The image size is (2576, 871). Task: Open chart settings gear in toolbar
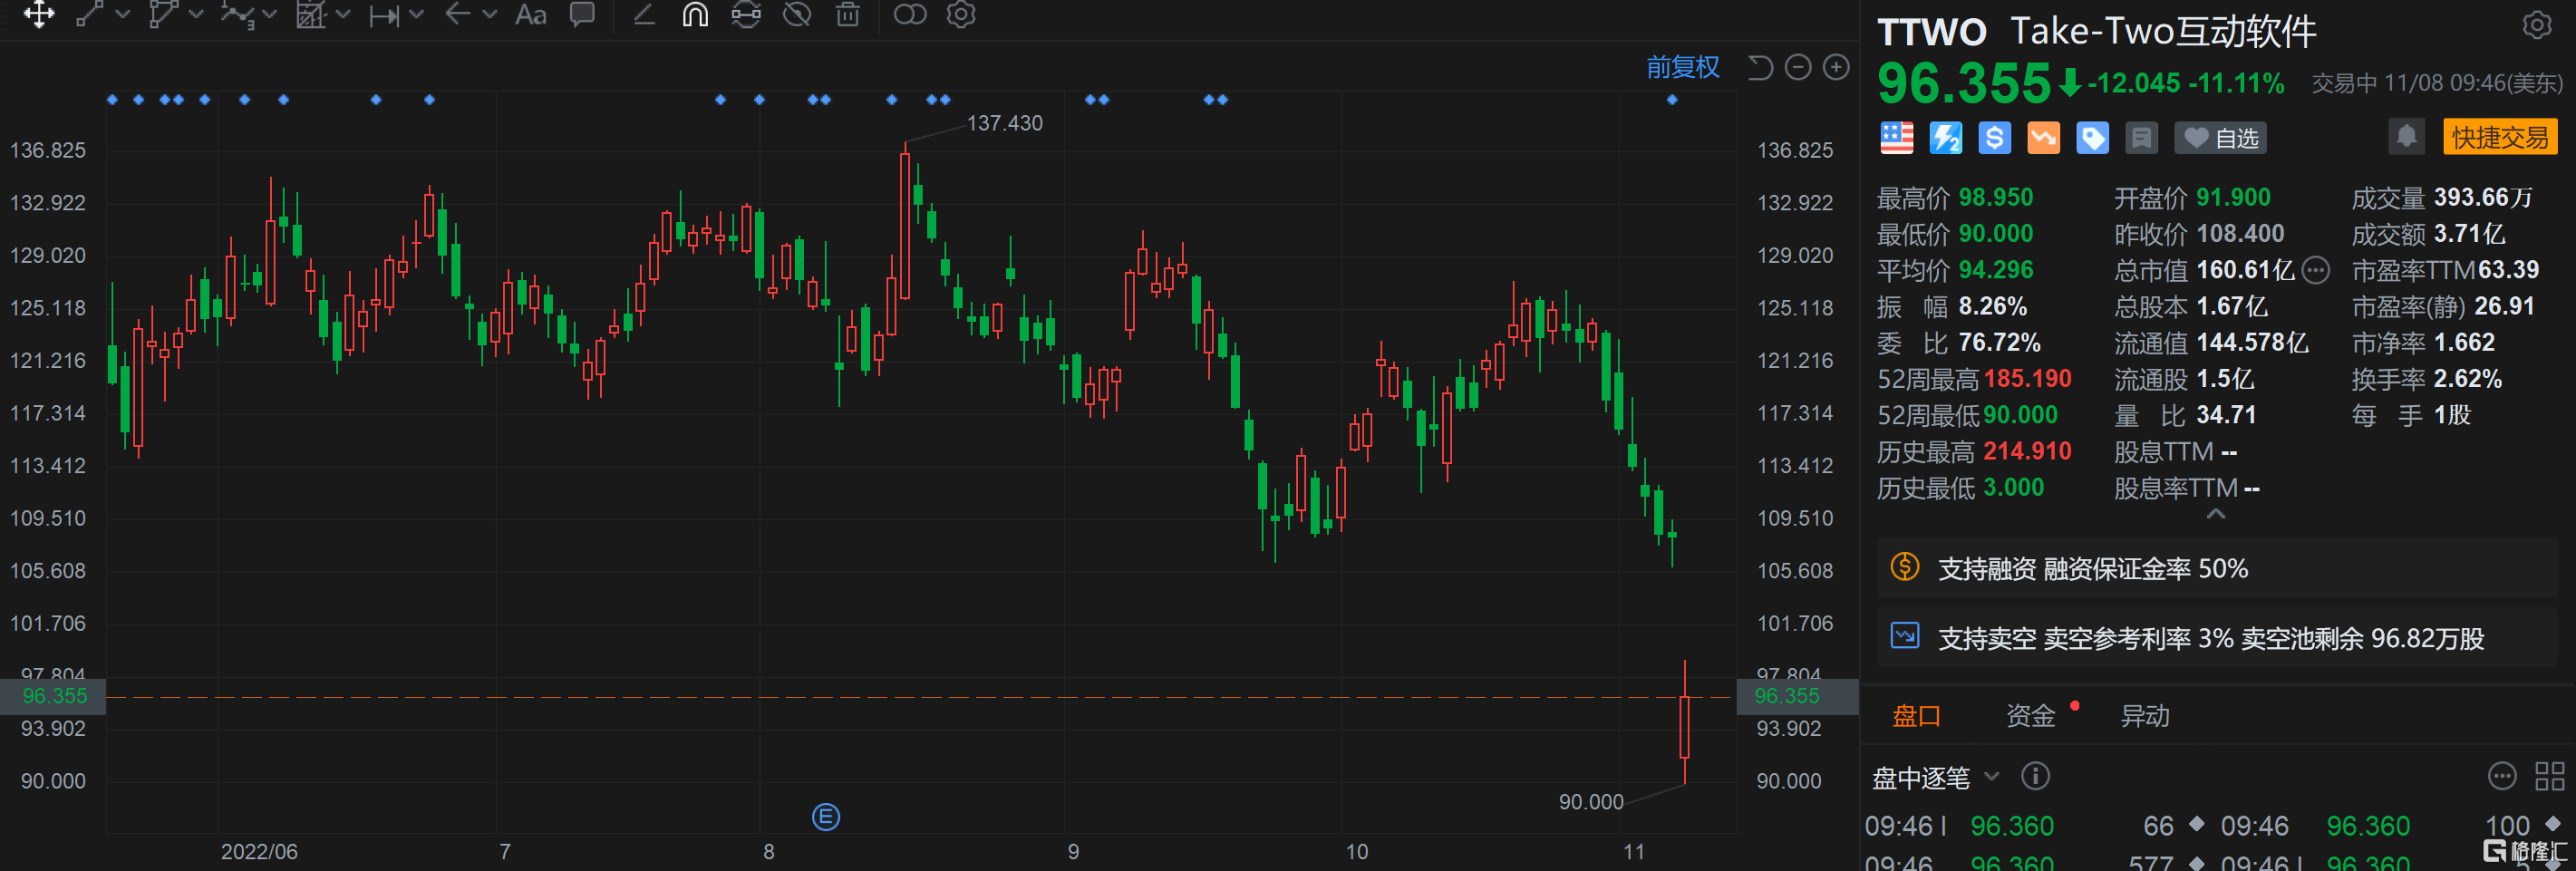coord(961,14)
